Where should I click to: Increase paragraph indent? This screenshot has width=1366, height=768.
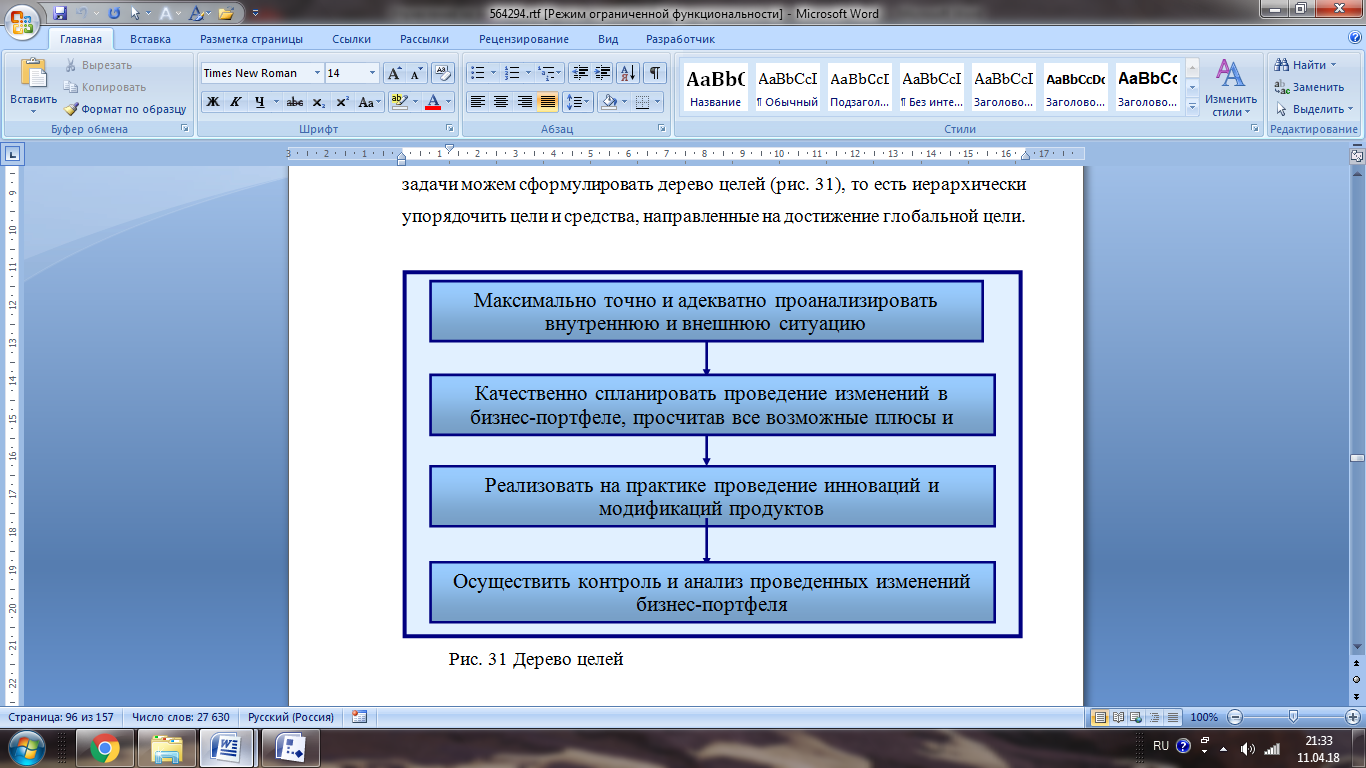point(603,73)
